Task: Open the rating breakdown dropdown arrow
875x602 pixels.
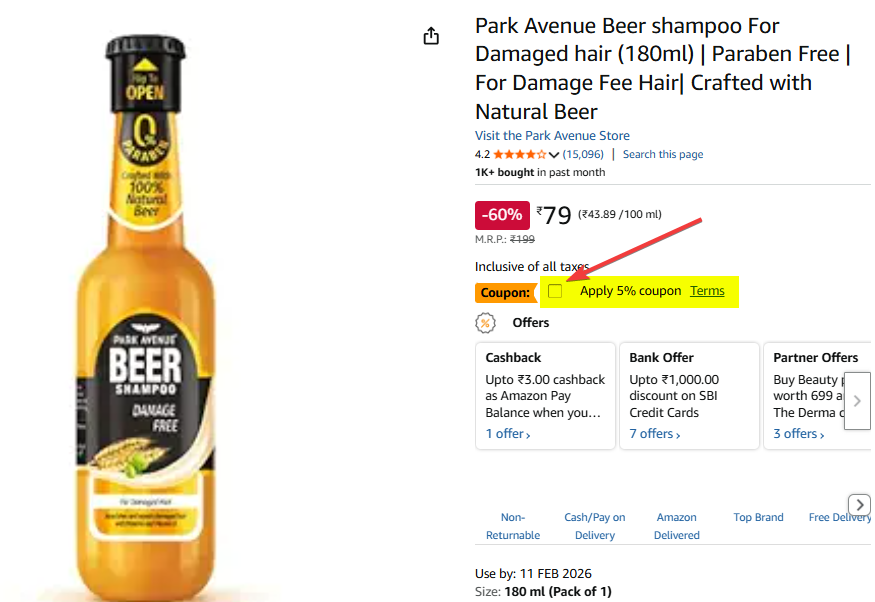Action: pos(554,155)
